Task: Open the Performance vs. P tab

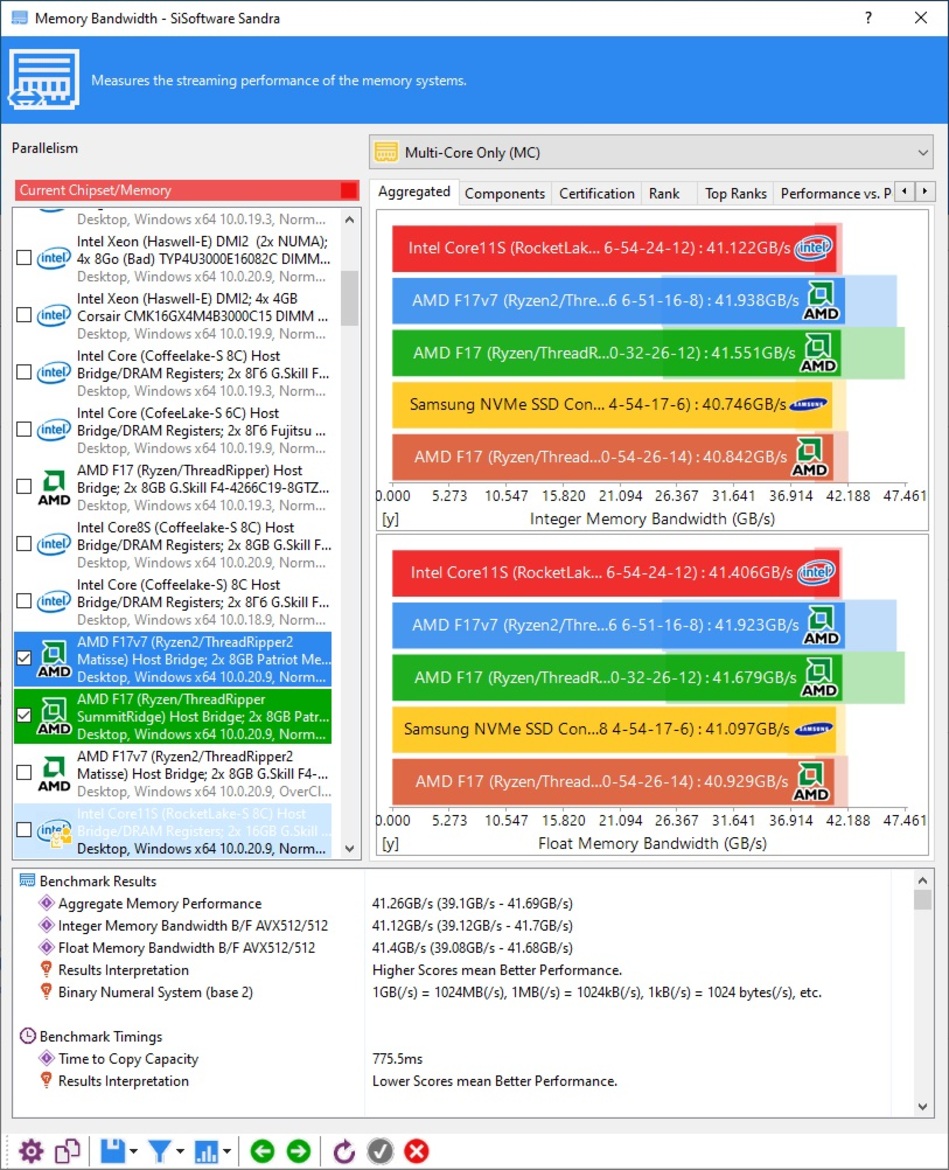Action: coord(835,193)
